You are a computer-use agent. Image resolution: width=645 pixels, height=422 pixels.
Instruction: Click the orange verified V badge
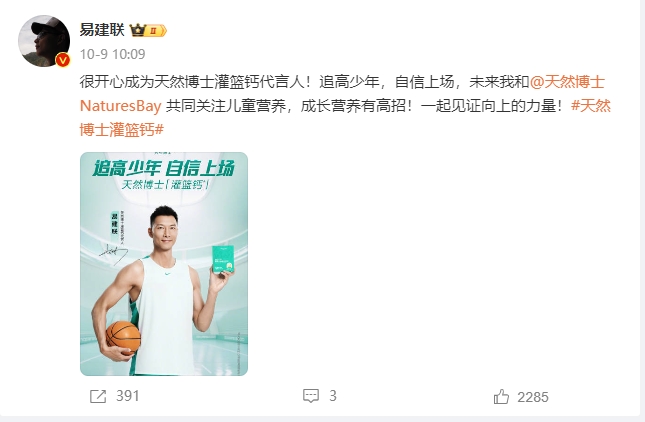[63, 61]
